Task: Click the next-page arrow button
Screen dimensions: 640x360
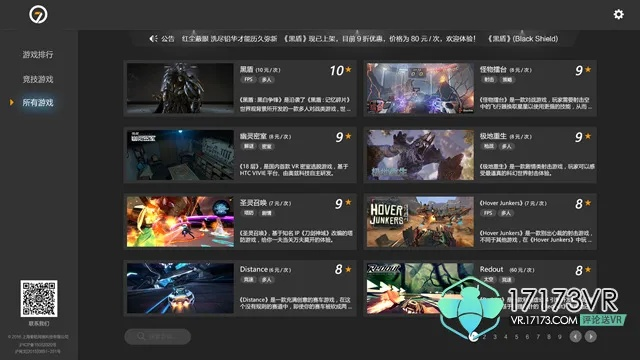Action: pyautogui.click(x=591, y=336)
